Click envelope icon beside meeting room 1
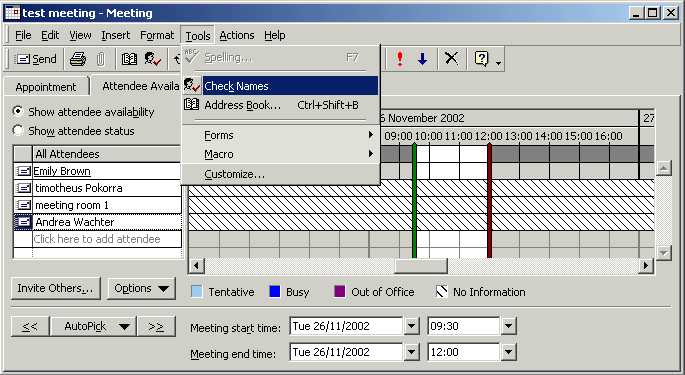 coord(23,205)
